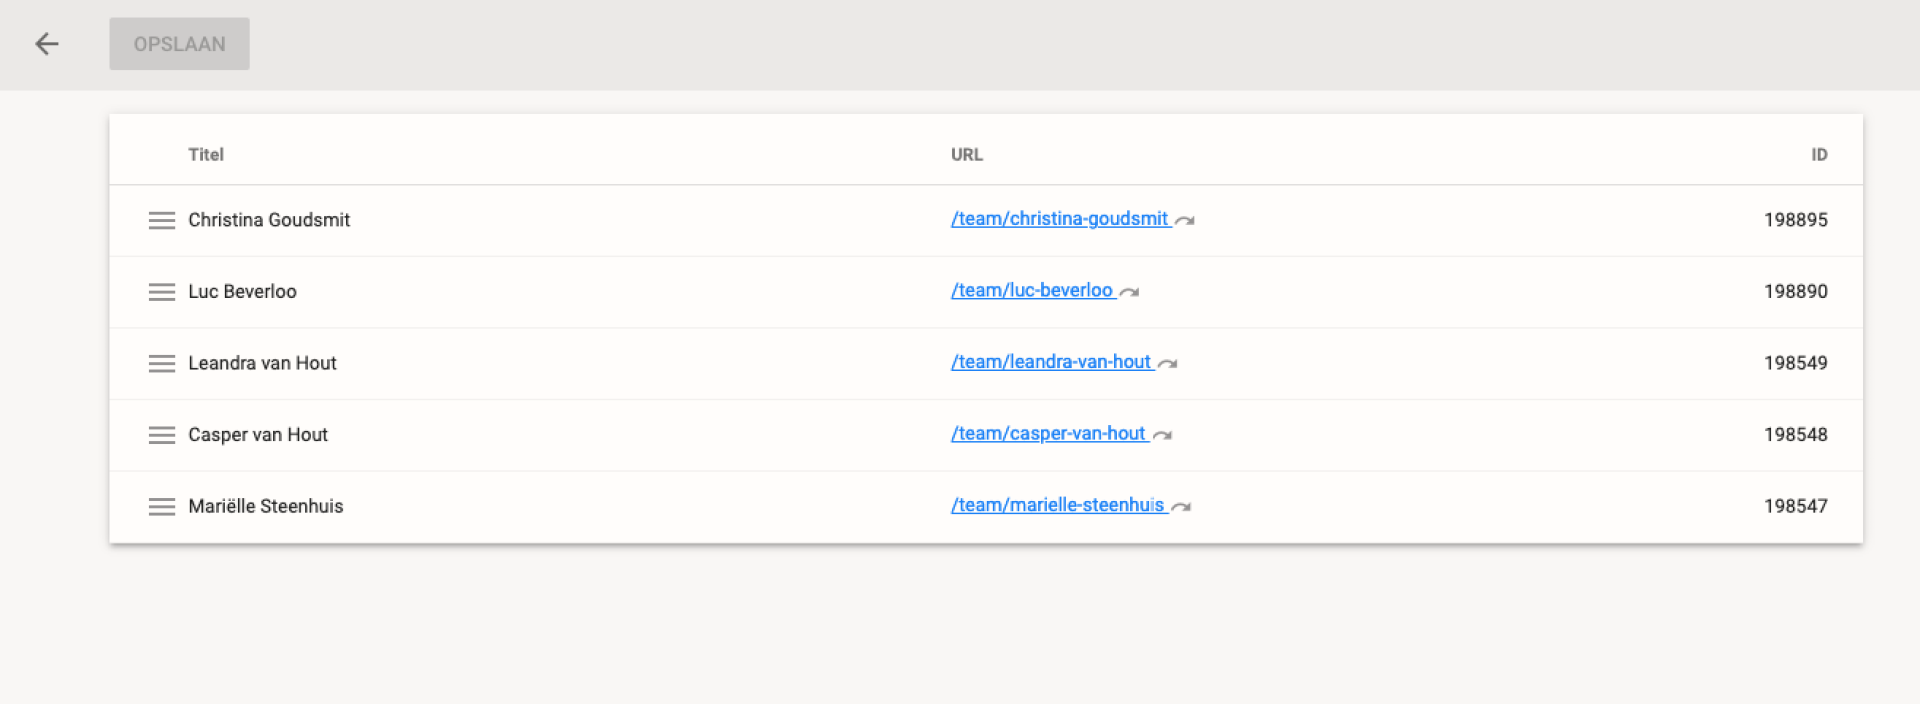Click the back arrow icon
This screenshot has height=704, width=1920.
click(x=47, y=44)
